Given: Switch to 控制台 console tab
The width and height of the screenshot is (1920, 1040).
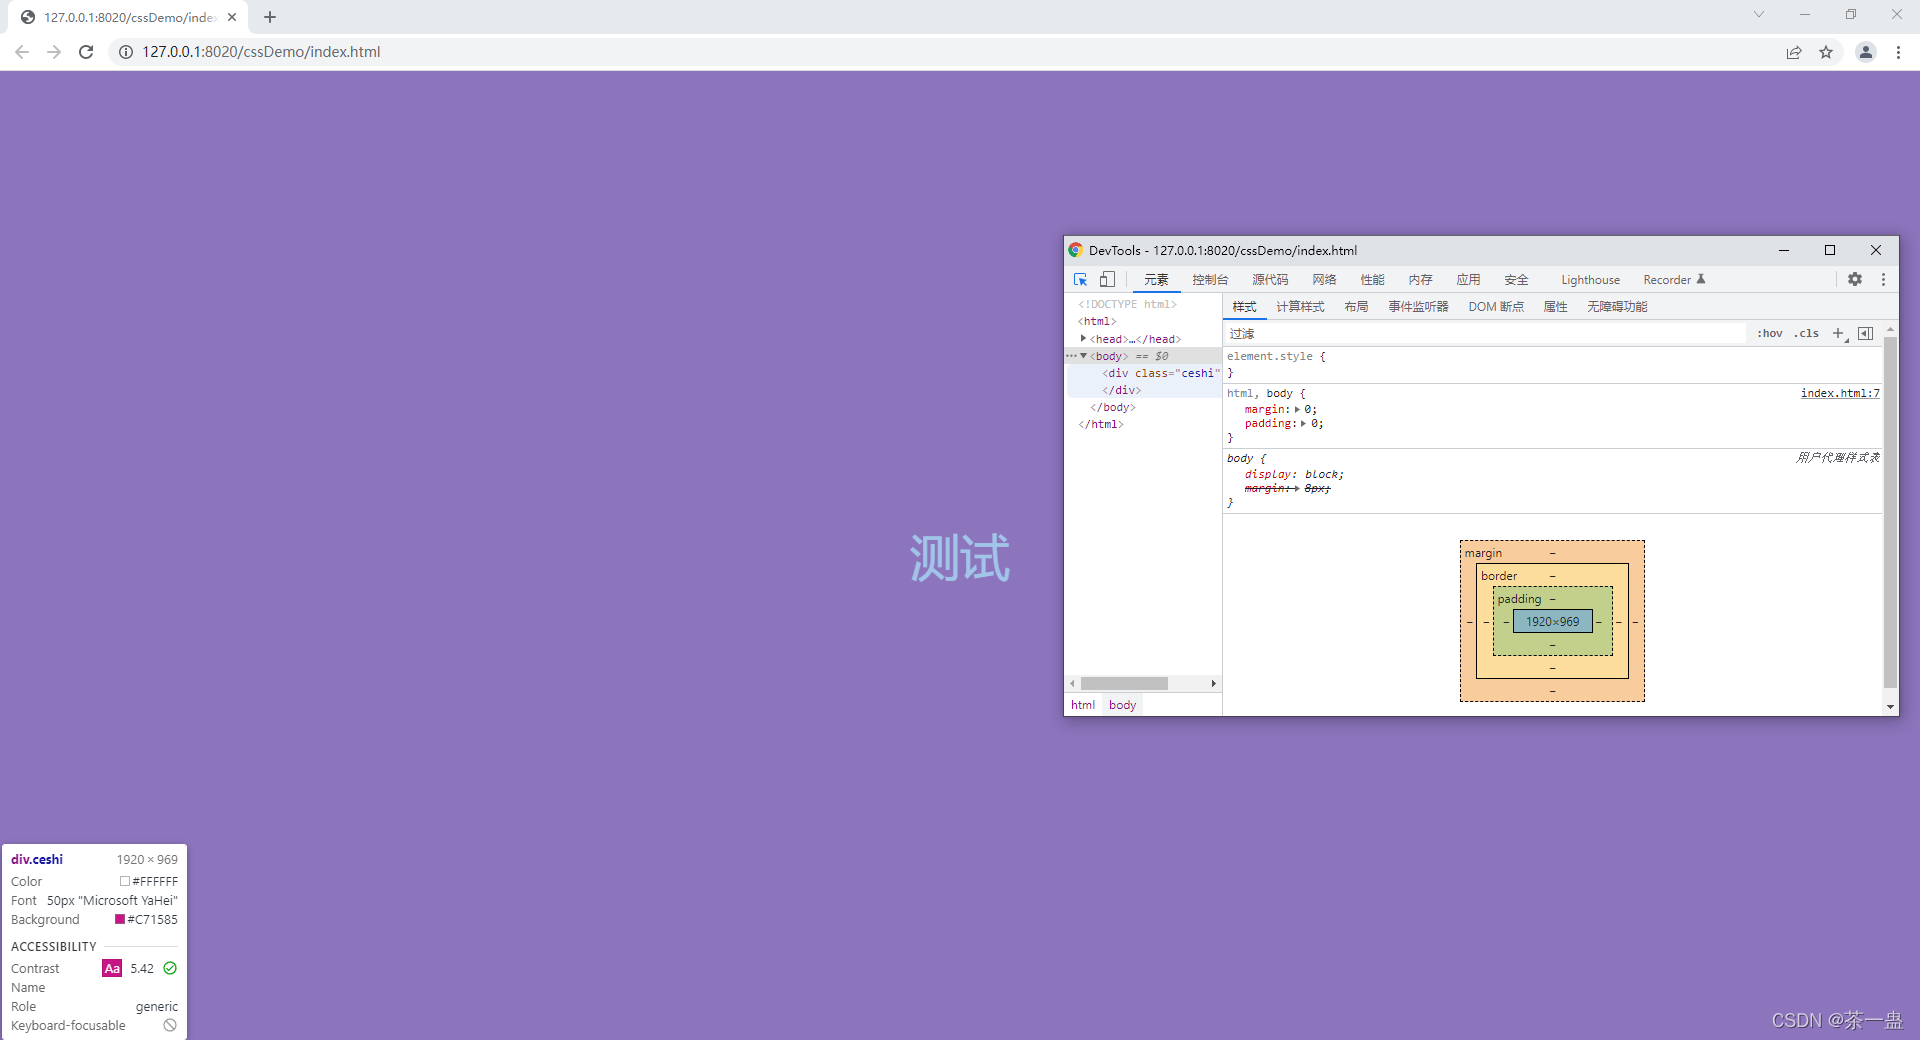Looking at the screenshot, I should click(x=1210, y=280).
